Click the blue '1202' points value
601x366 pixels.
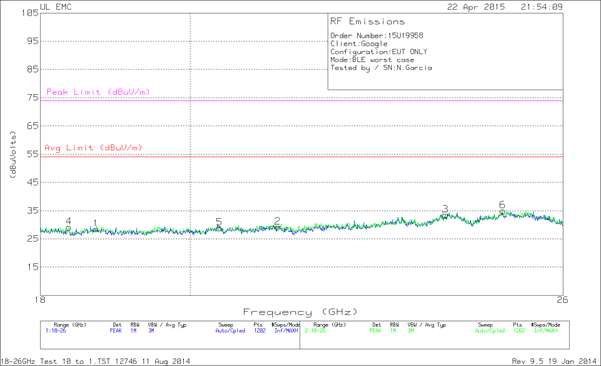(x=259, y=330)
